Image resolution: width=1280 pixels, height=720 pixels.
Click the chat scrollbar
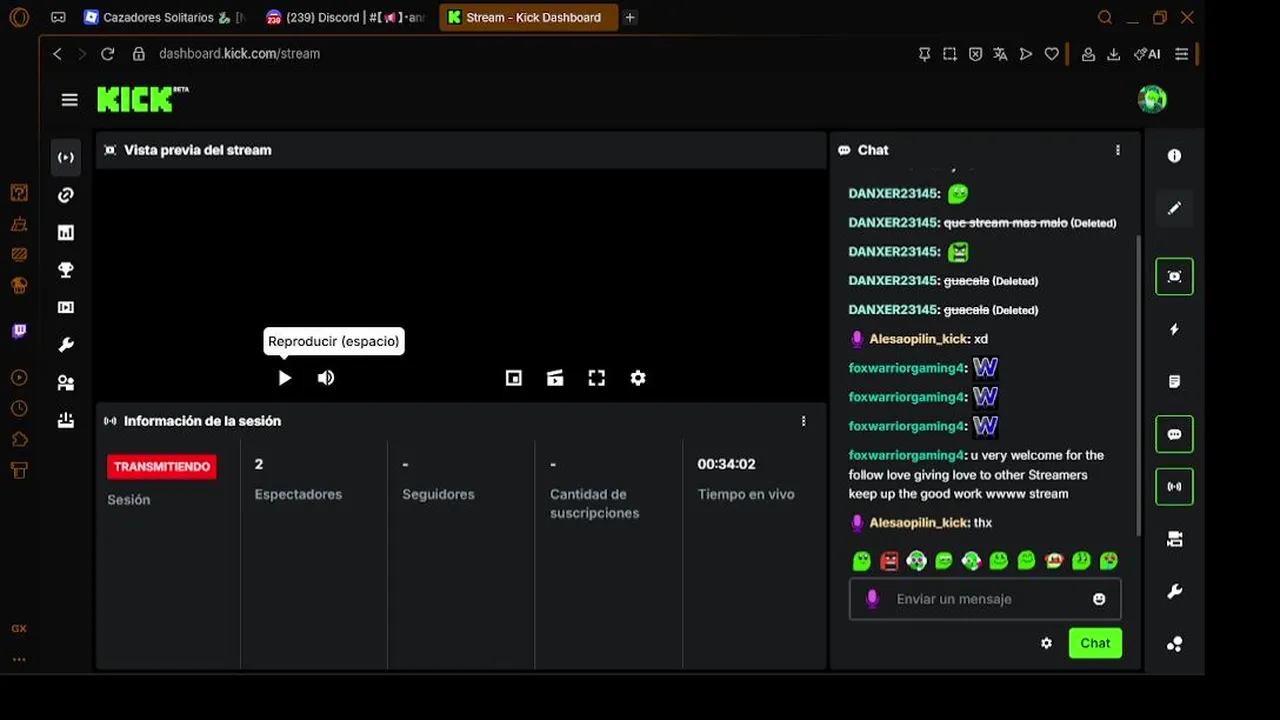(x=1137, y=385)
